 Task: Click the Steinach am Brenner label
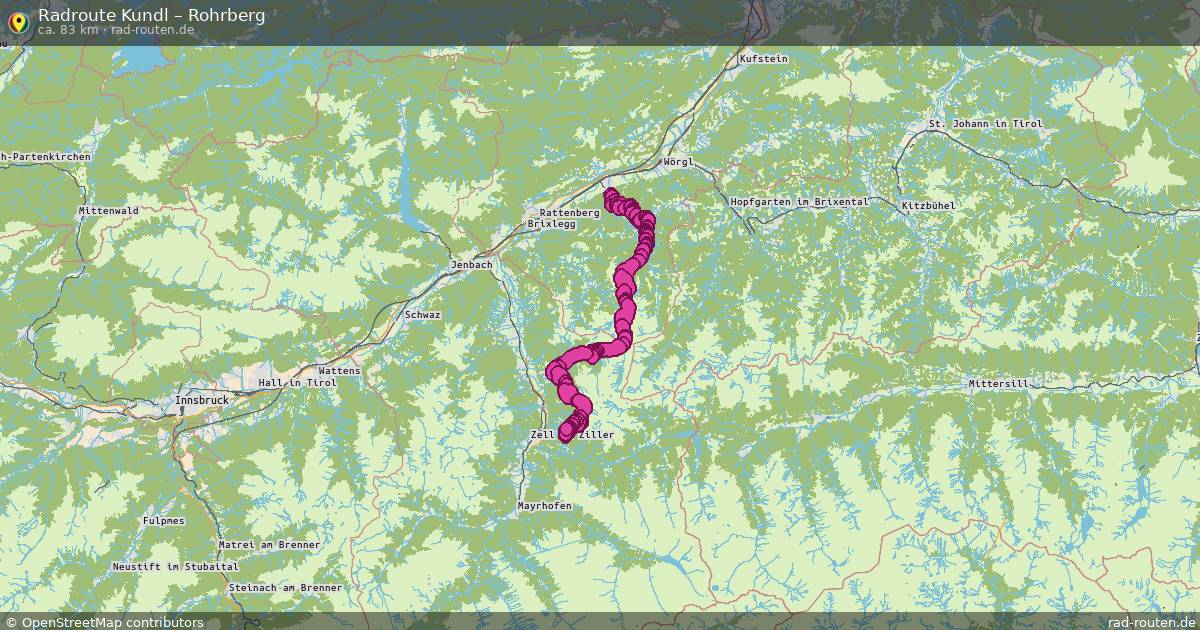click(285, 588)
